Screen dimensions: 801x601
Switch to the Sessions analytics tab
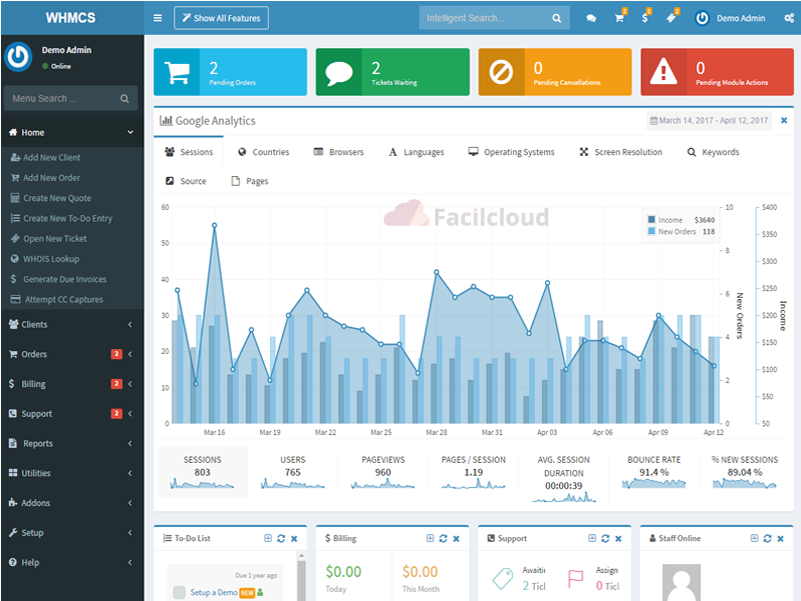[189, 152]
